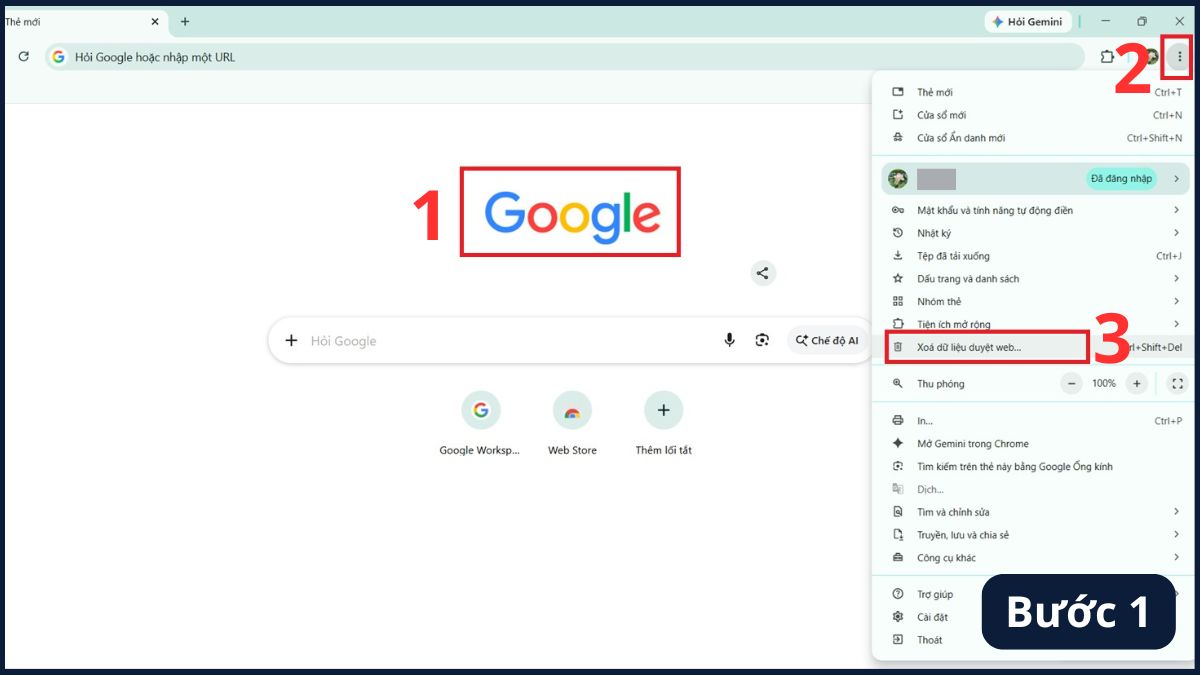Viewport: 1200px width, 675px height.
Task: Expand the "Nhóm thẻ" submenu
Action: click(x=1035, y=302)
